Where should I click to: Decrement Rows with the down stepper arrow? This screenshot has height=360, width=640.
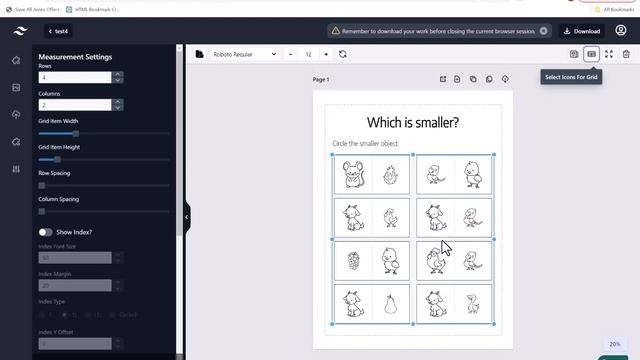tap(118, 80)
